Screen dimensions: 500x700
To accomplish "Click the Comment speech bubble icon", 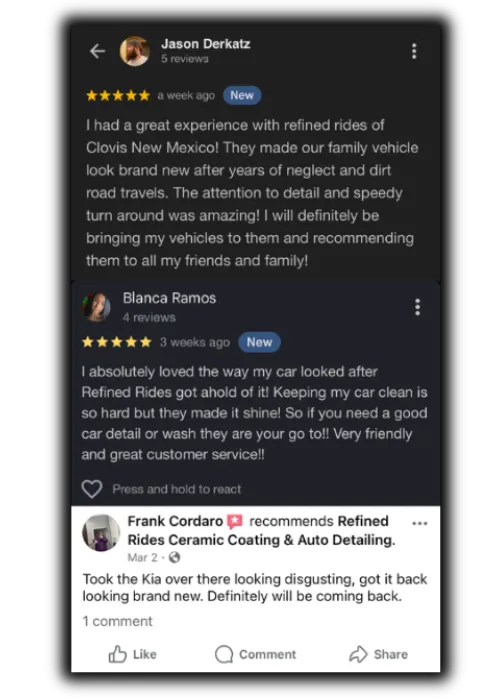I will (x=224, y=654).
